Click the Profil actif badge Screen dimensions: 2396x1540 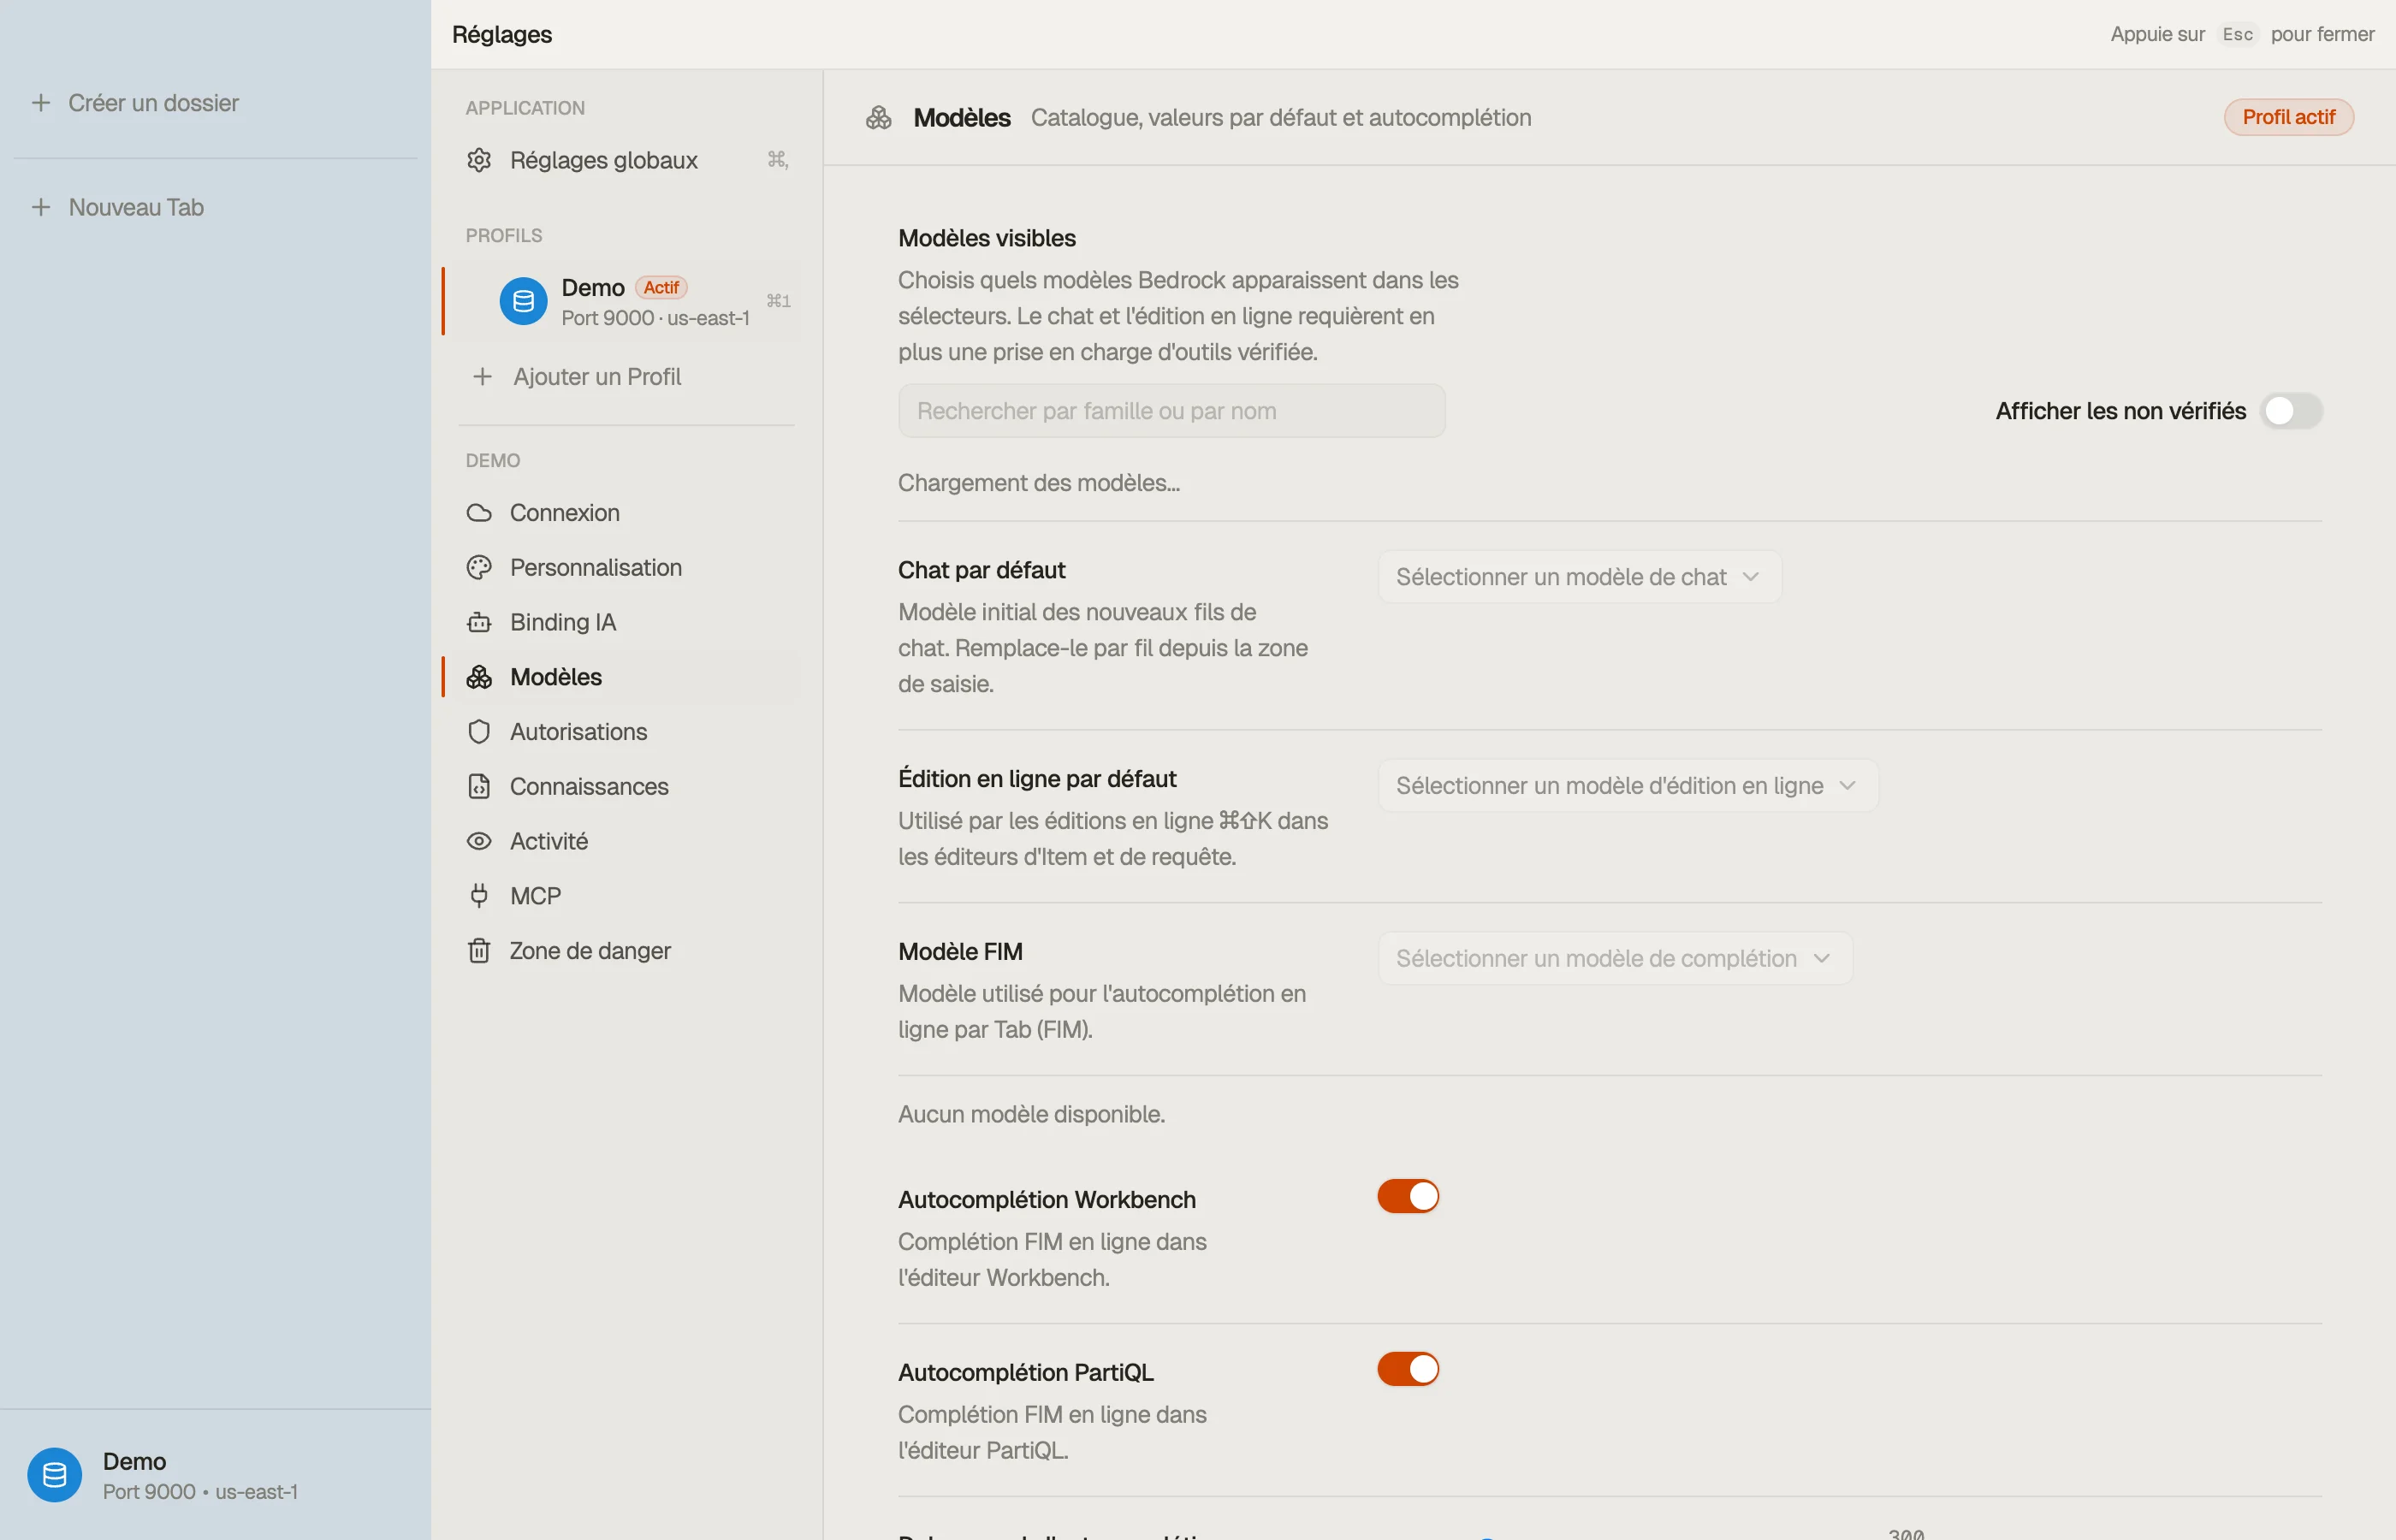(x=2288, y=117)
